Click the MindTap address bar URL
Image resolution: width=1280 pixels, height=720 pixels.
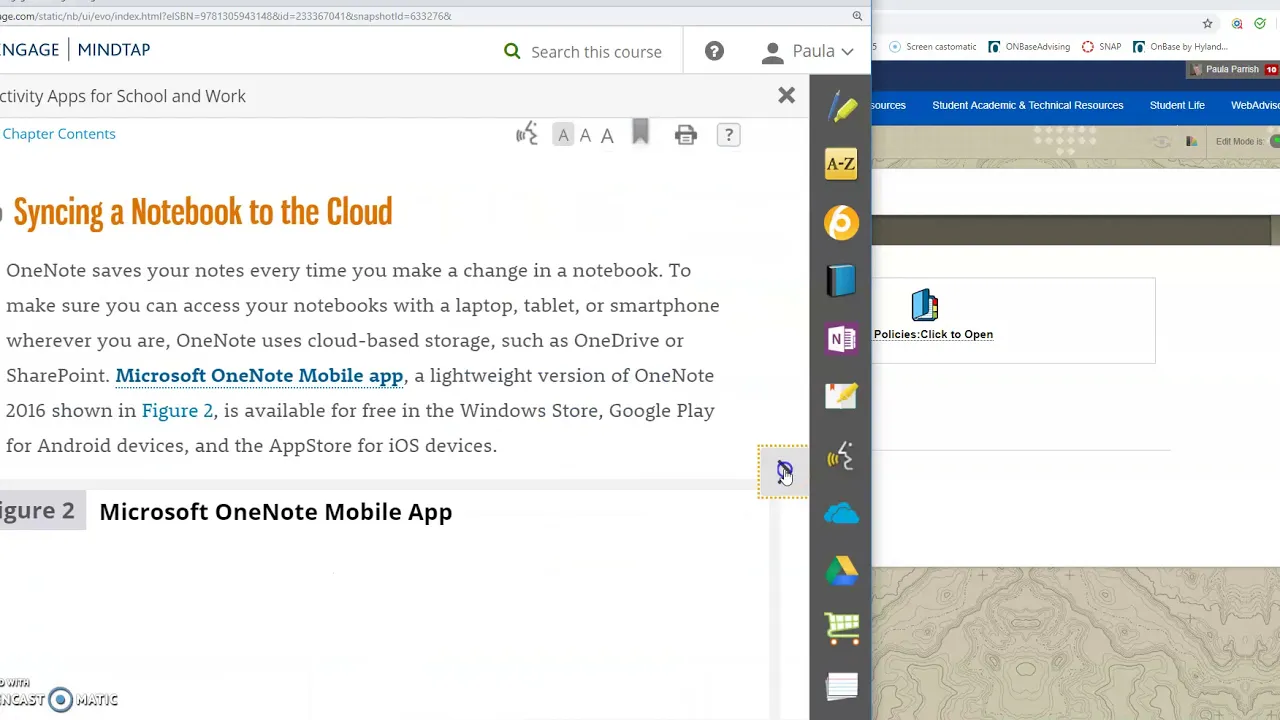(x=226, y=16)
